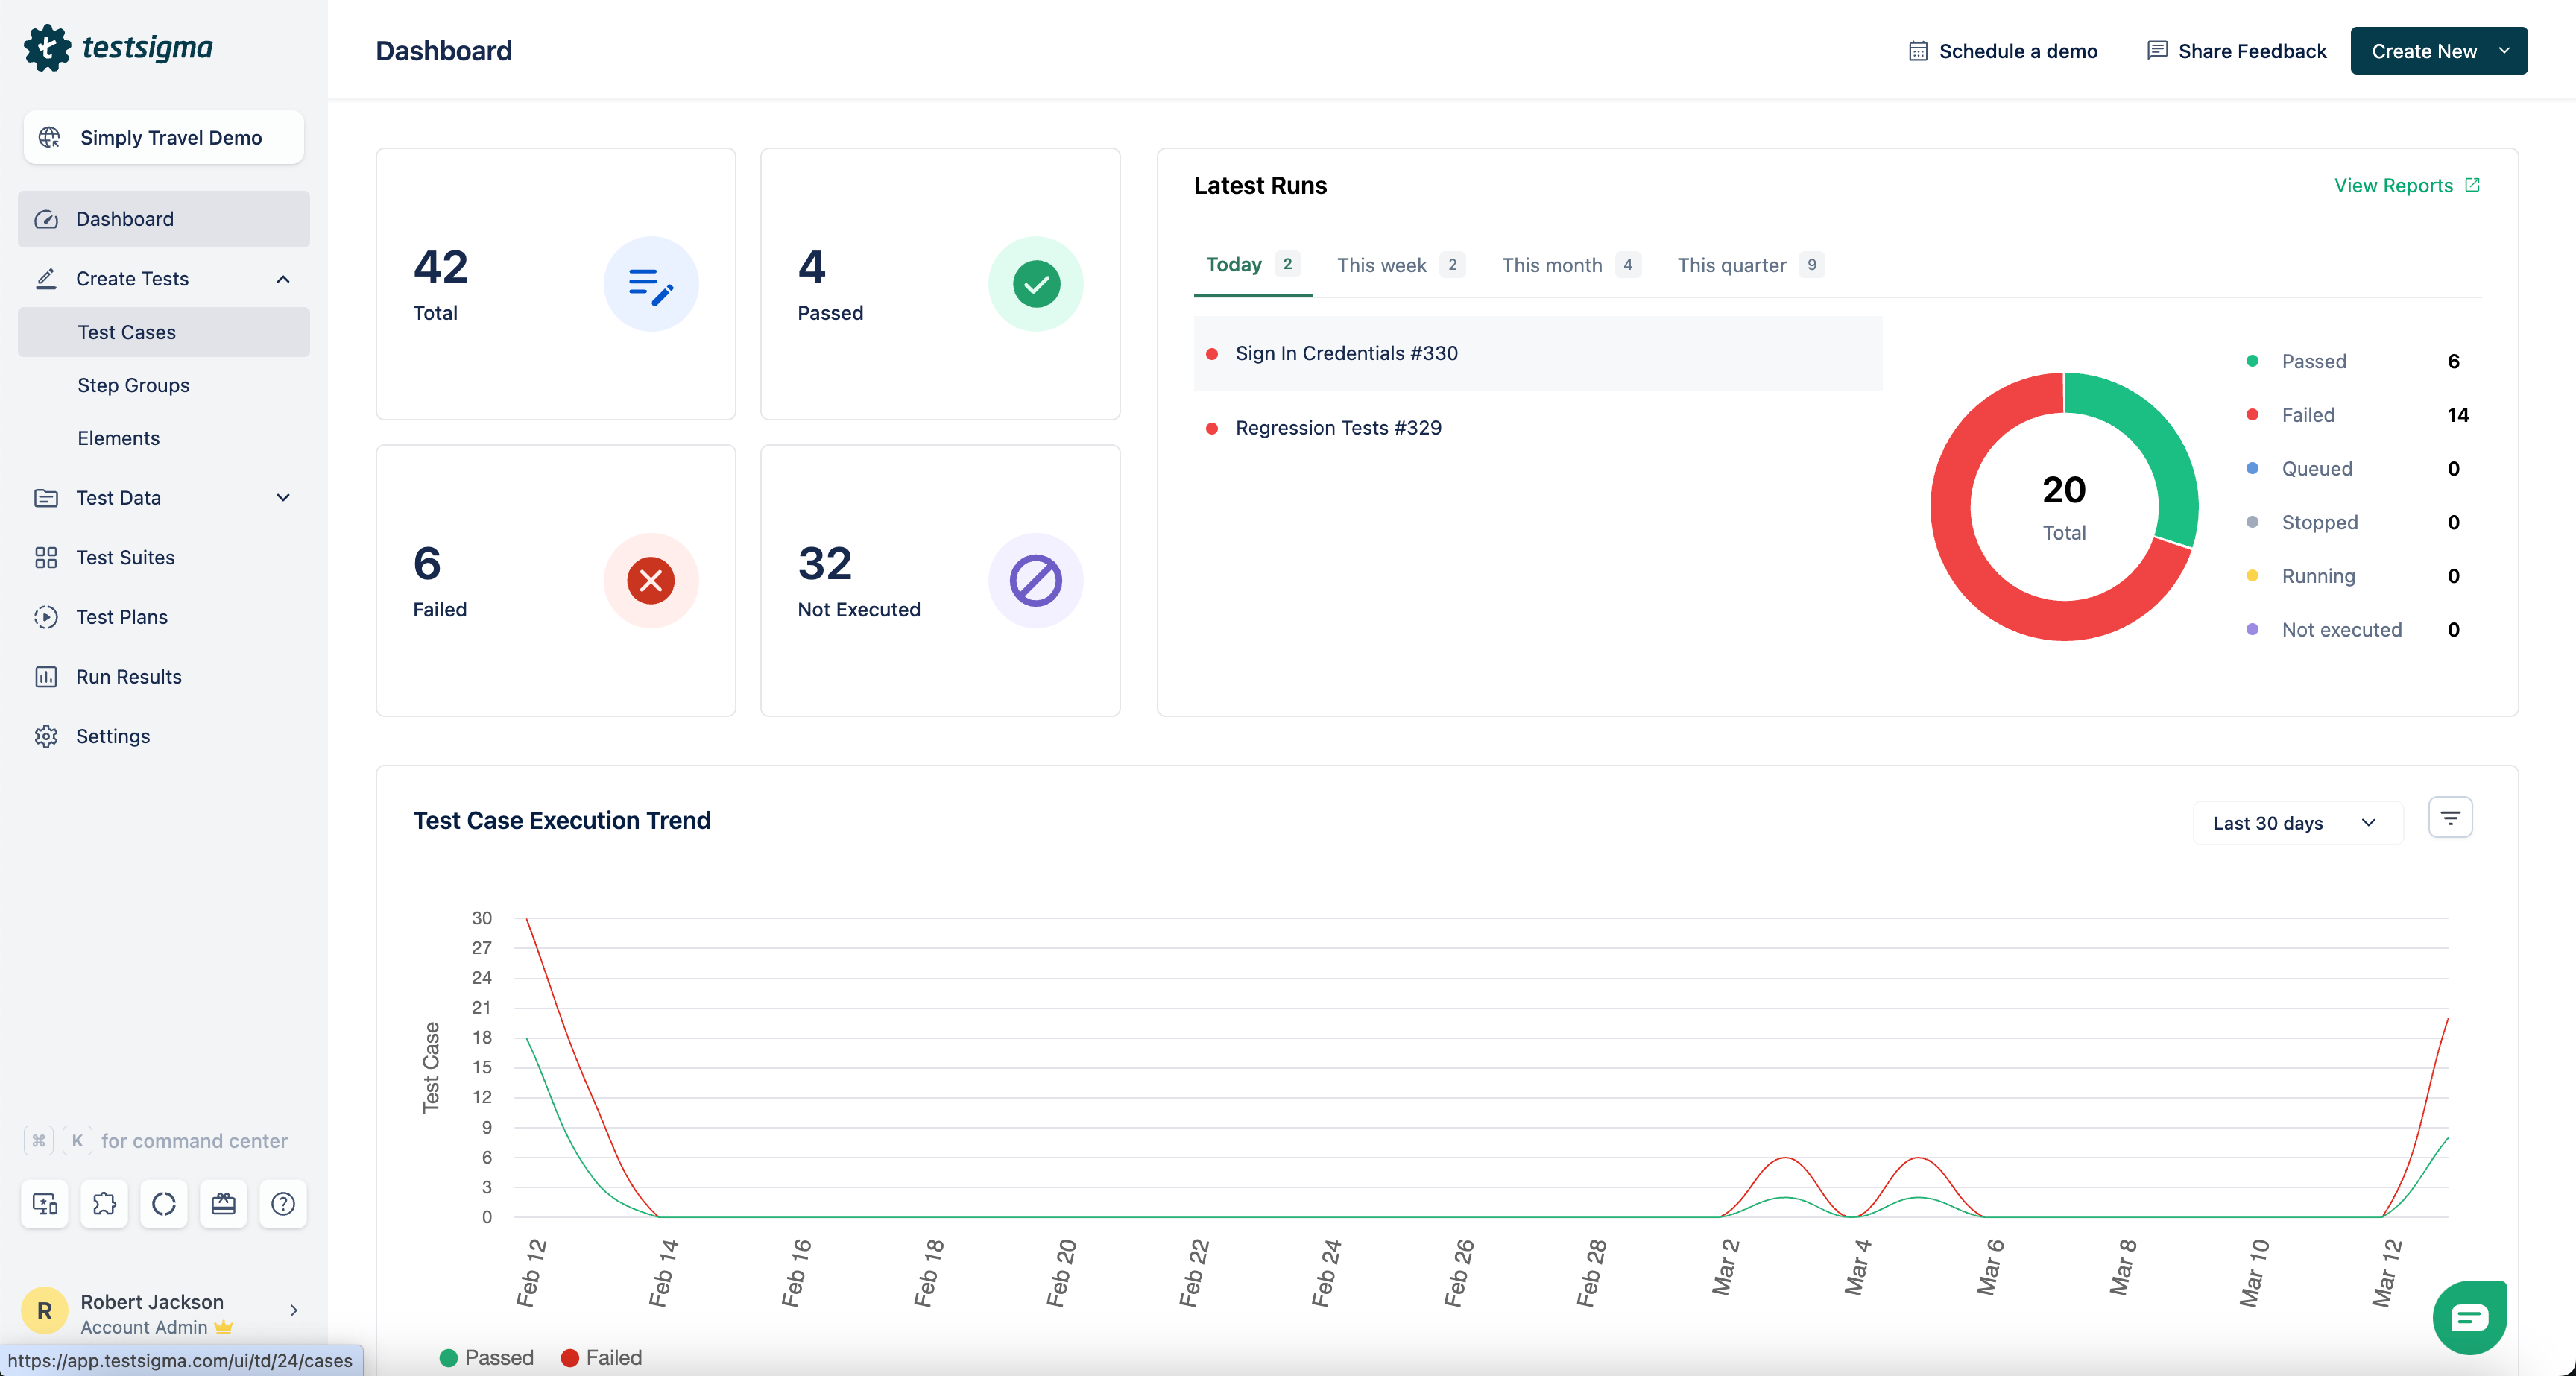Click the dashed circle icon in sidebar
The width and height of the screenshot is (2576, 1376).
pyautogui.click(x=164, y=1203)
